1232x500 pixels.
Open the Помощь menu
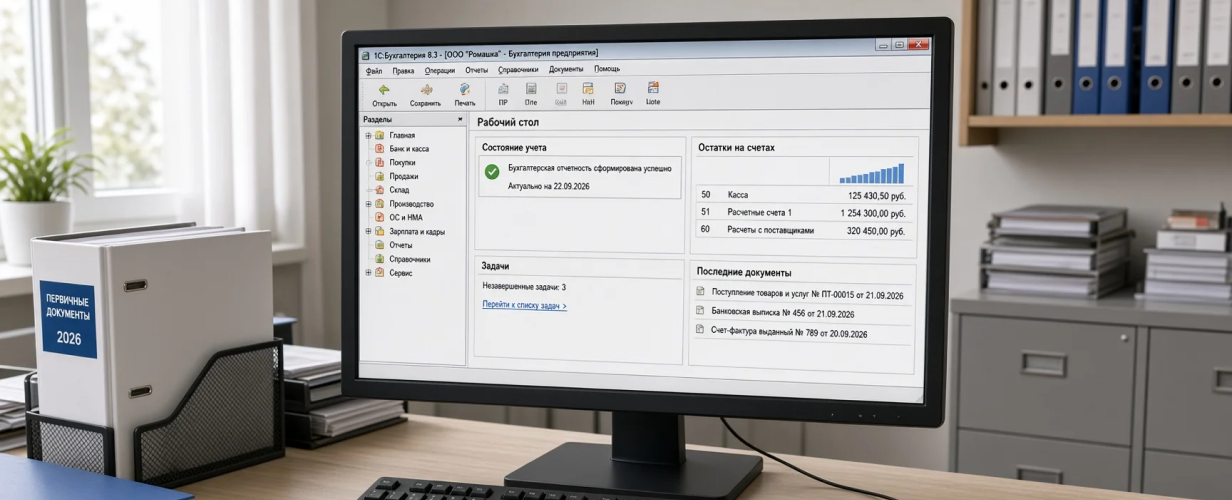point(607,70)
